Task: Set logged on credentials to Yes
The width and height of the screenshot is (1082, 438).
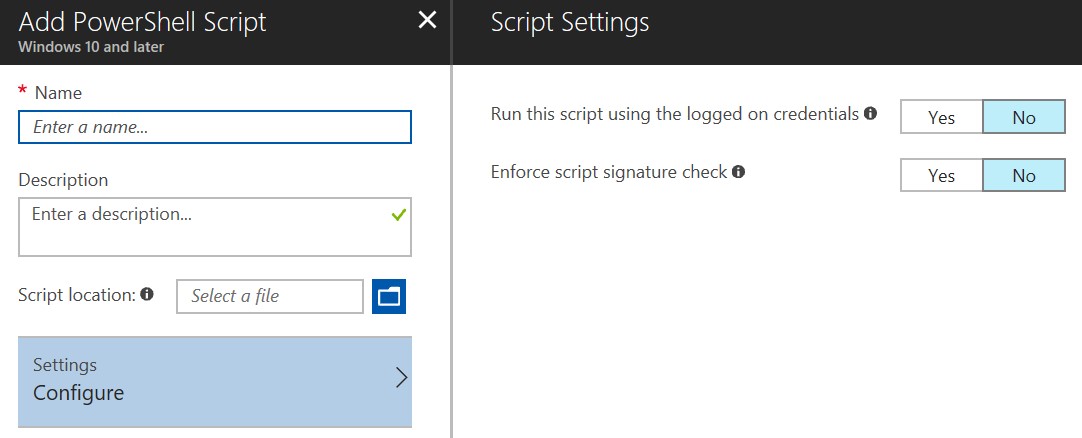Action: click(941, 117)
